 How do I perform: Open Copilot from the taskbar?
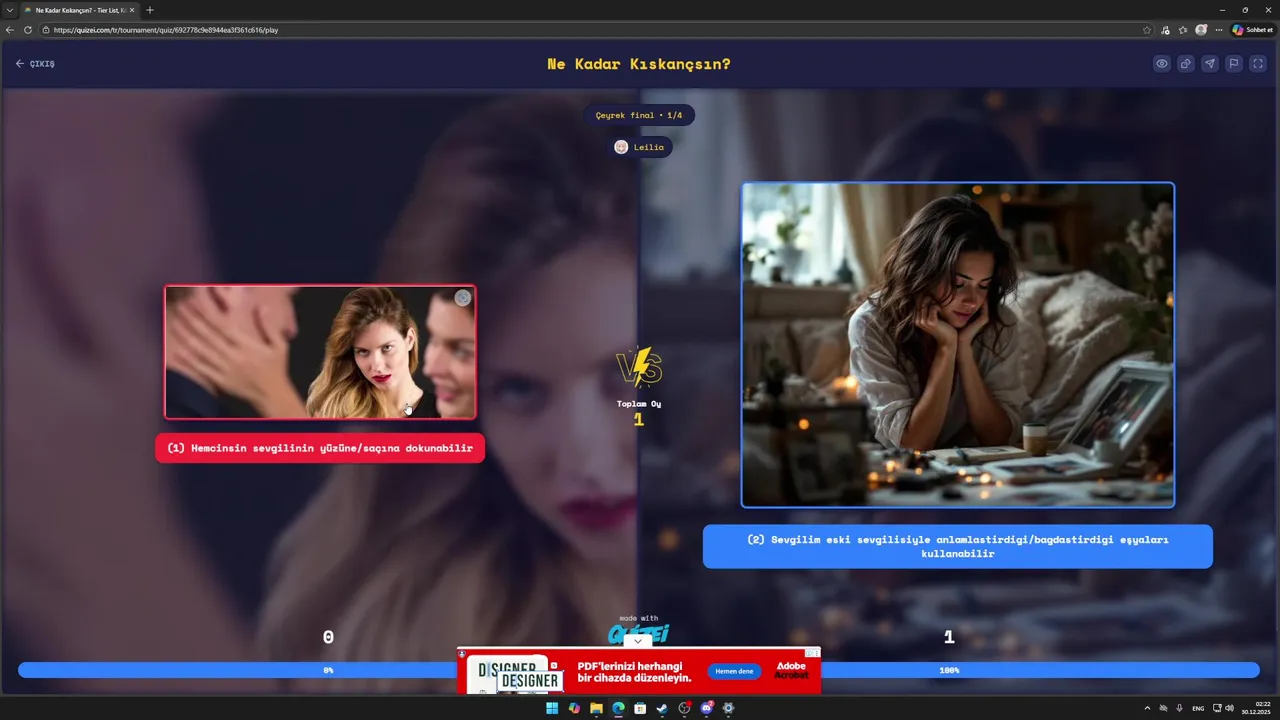(x=574, y=708)
